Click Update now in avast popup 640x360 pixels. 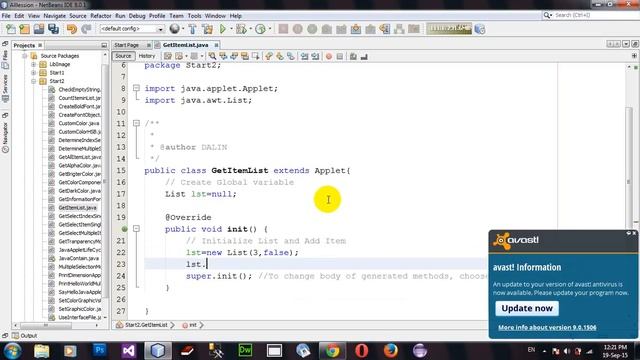[x=527, y=308]
